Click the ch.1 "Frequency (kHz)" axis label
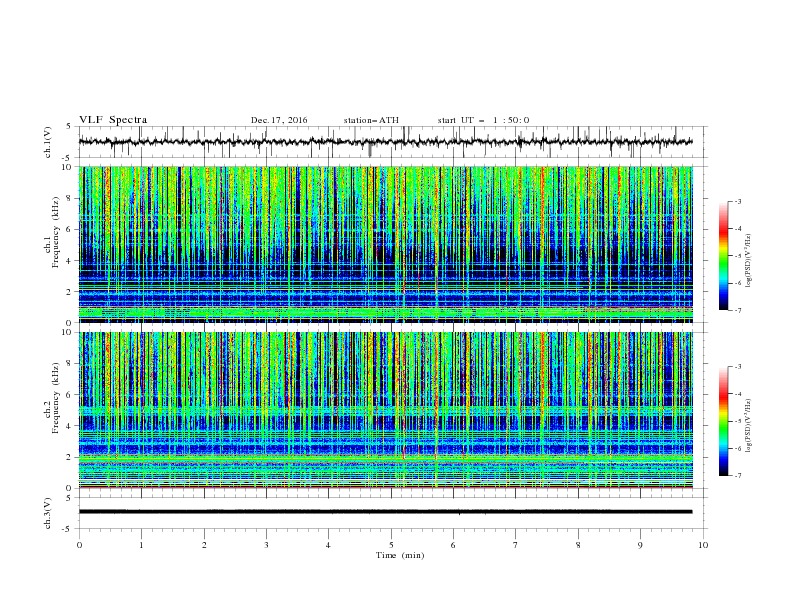Image resolution: width=792 pixels, height=612 pixels. point(56,230)
